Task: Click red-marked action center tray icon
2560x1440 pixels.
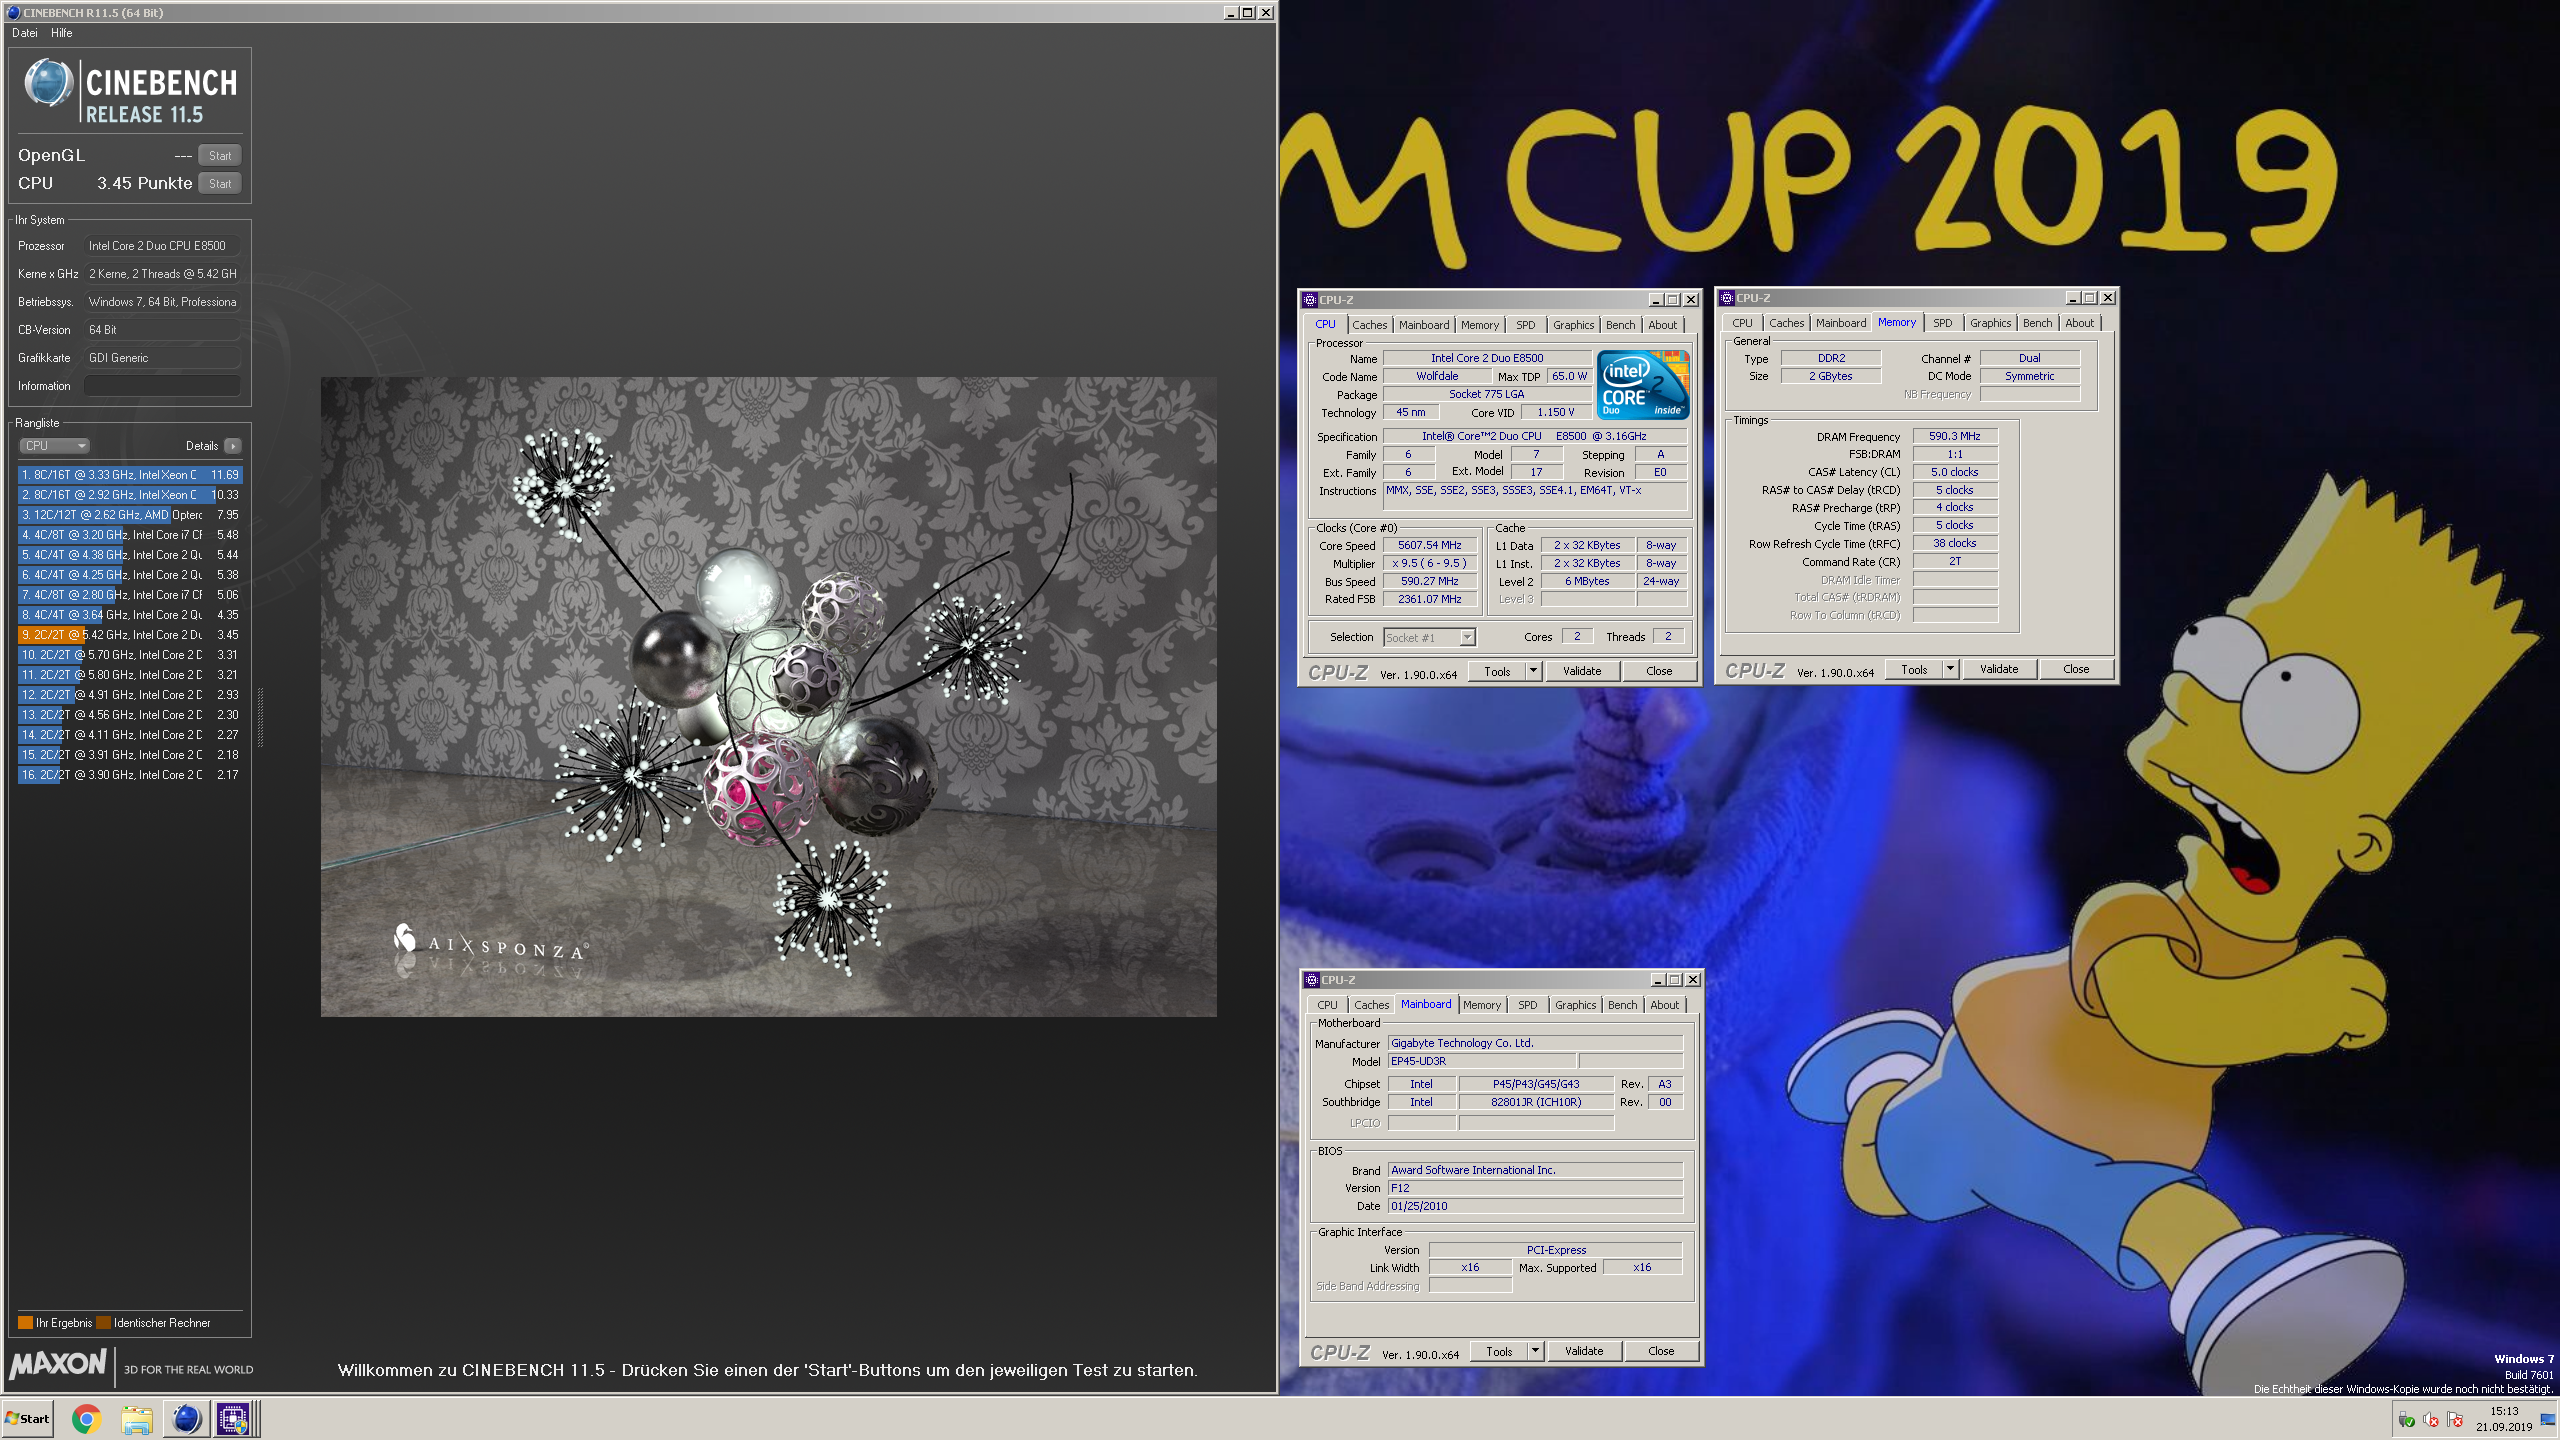Action: 2454,1420
